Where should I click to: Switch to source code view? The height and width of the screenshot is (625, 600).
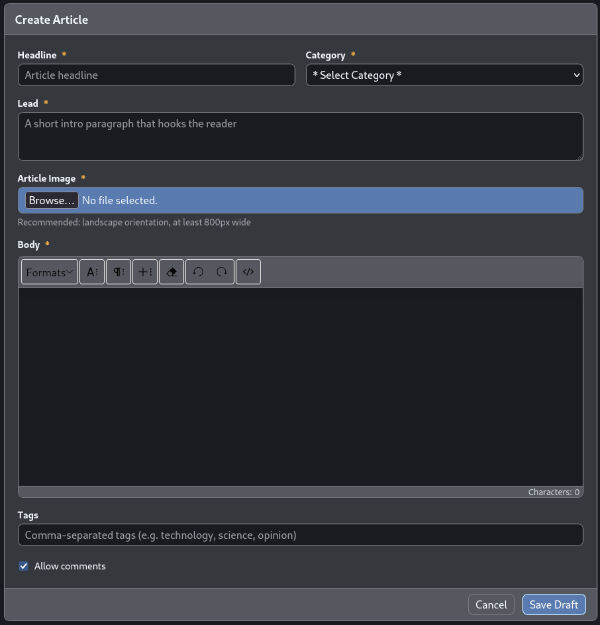point(248,272)
